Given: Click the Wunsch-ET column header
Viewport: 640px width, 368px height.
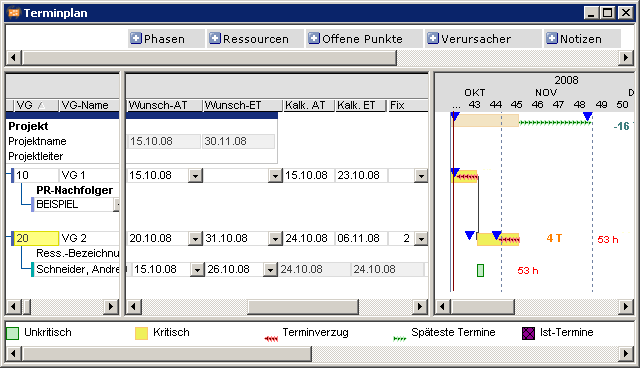Looking at the screenshot, I should [x=242, y=105].
